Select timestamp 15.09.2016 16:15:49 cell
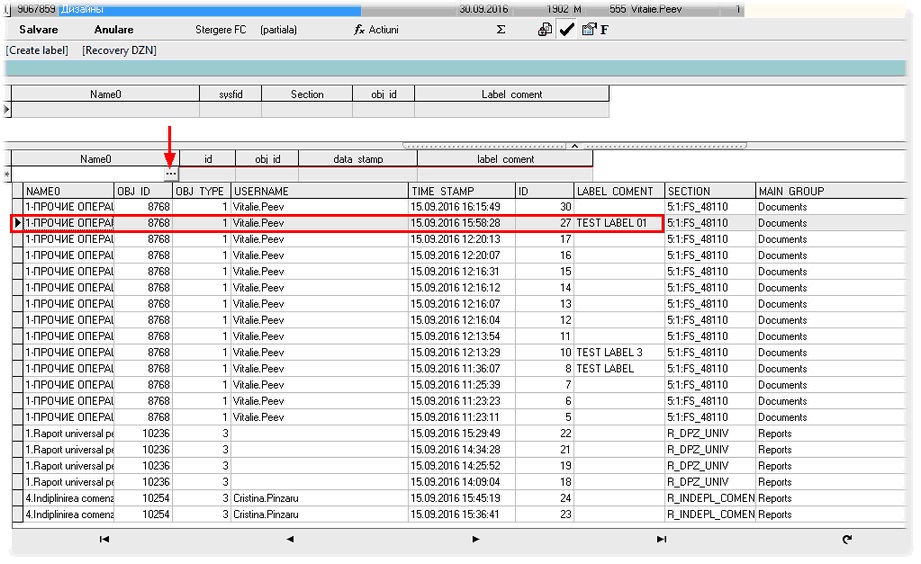Screen dimensions: 921x564 tap(462, 207)
